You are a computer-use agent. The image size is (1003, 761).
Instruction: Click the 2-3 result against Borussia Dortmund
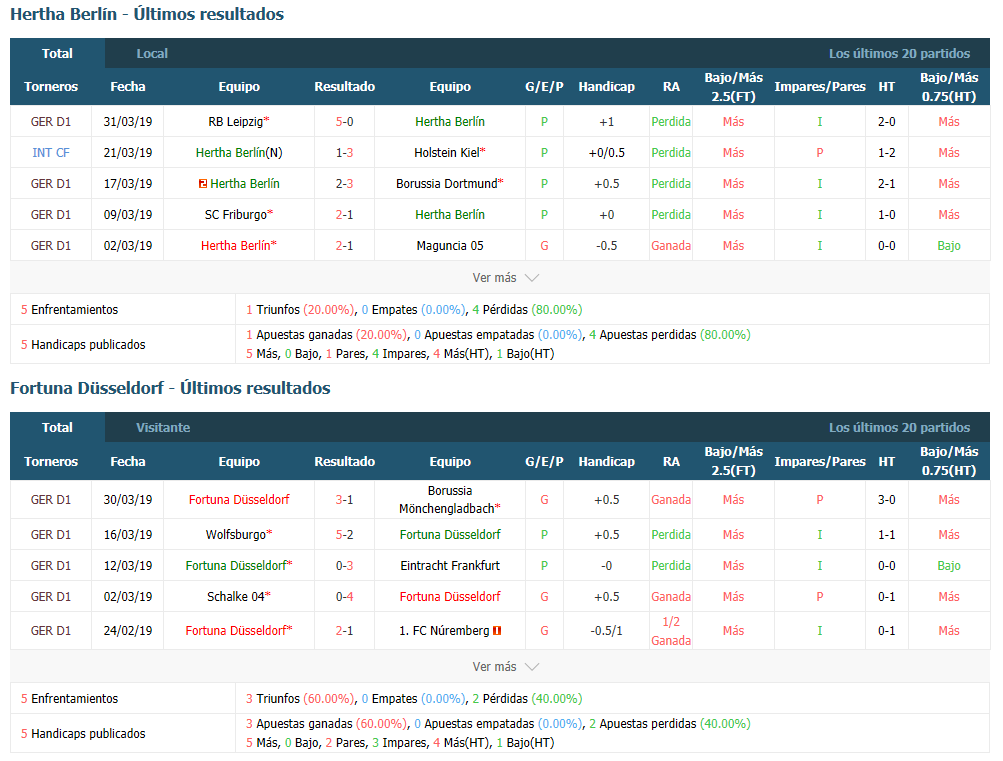[x=344, y=184]
